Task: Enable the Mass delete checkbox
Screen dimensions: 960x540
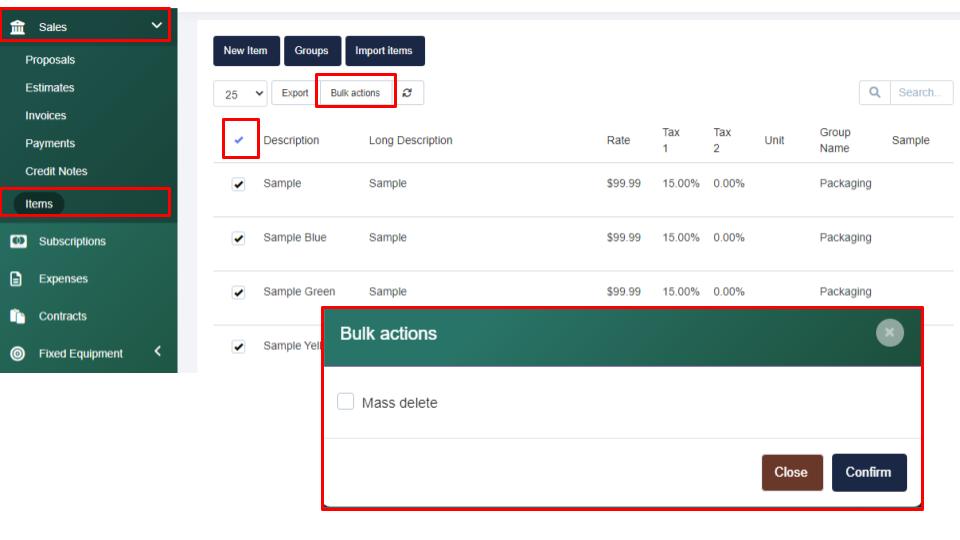Action: point(346,402)
